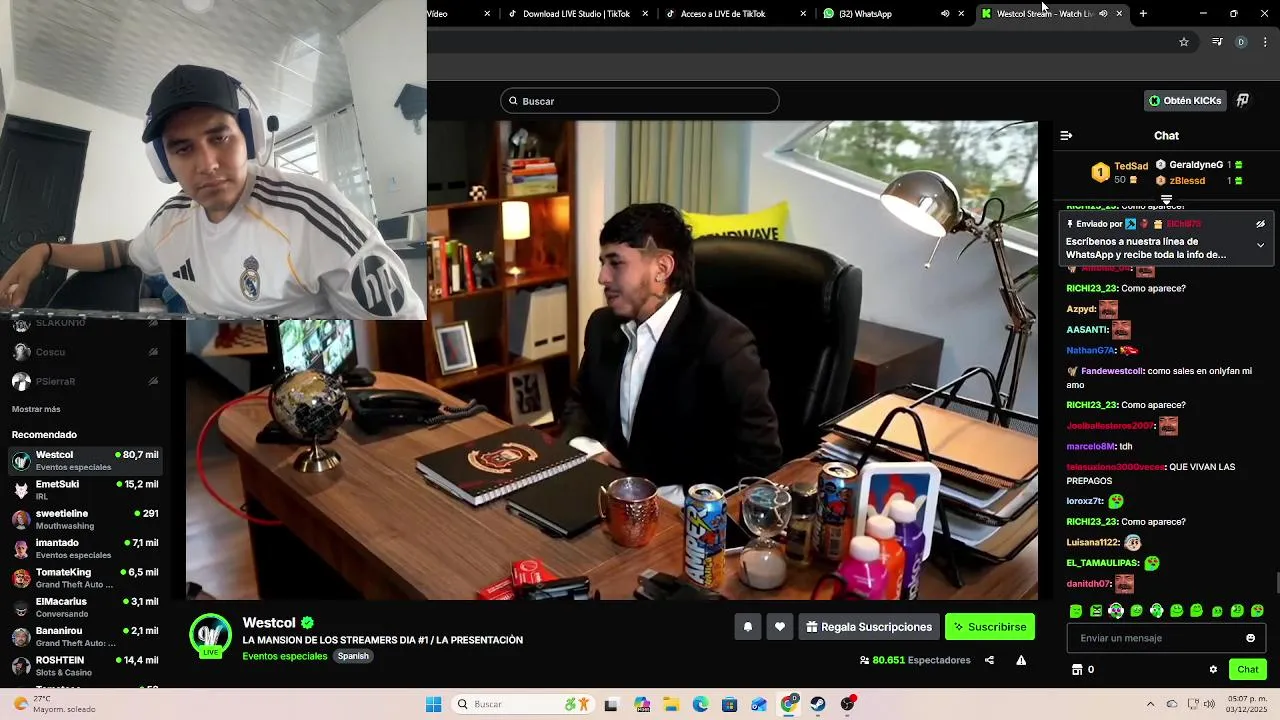This screenshot has height=720, width=1280.
Task: Click the Spanish language tag
Action: [353, 656]
